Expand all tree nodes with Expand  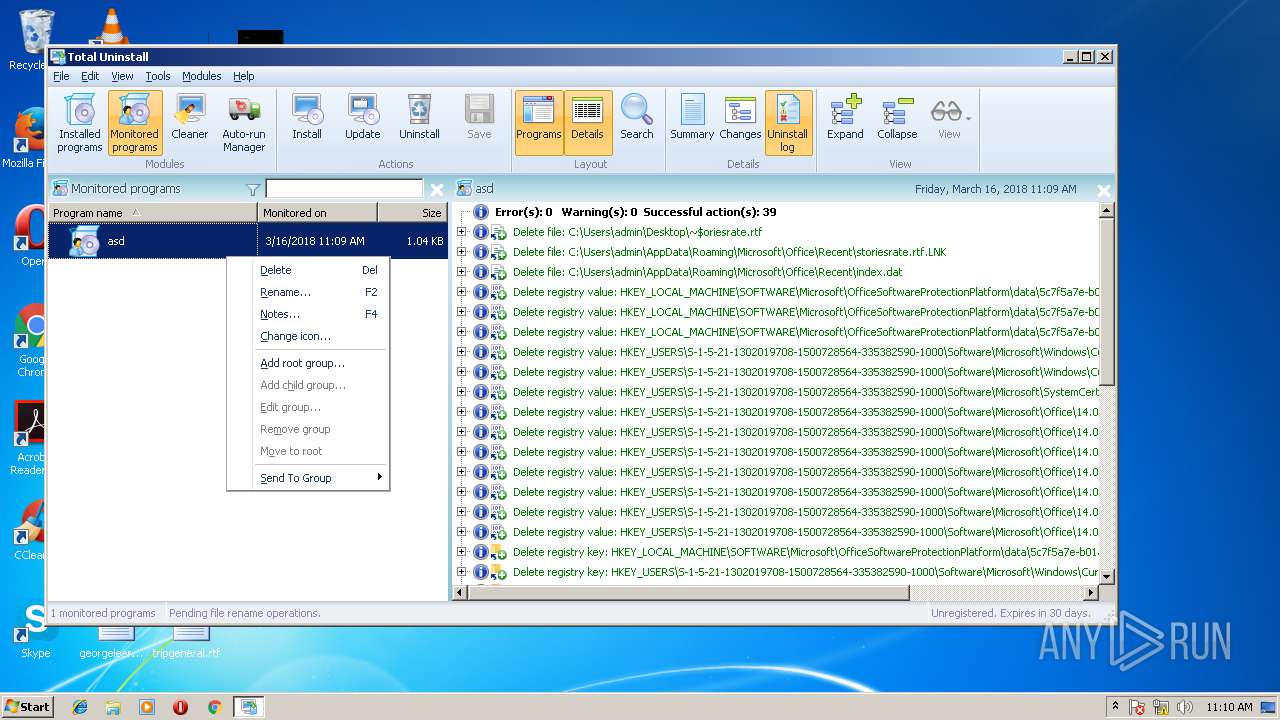pos(845,117)
